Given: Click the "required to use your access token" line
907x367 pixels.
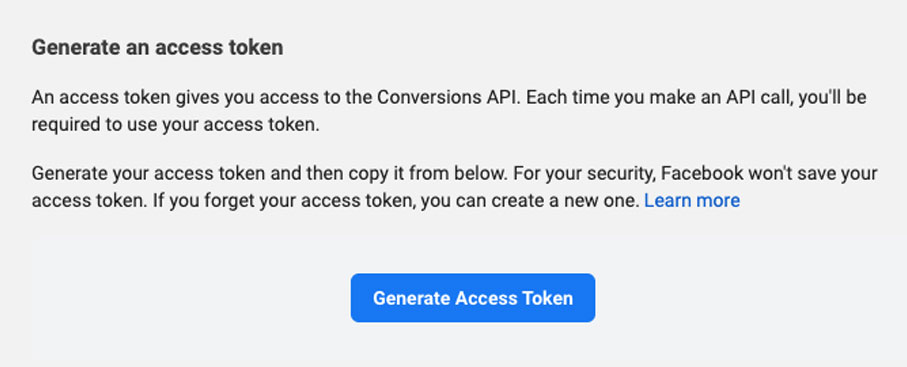Looking at the screenshot, I should (x=175, y=125).
